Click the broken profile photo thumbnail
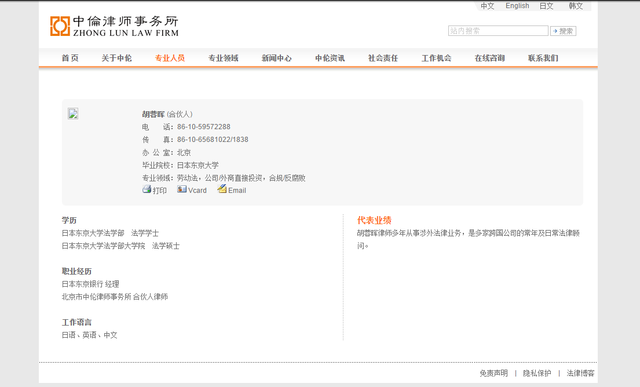This screenshot has height=387, width=640. 73,113
